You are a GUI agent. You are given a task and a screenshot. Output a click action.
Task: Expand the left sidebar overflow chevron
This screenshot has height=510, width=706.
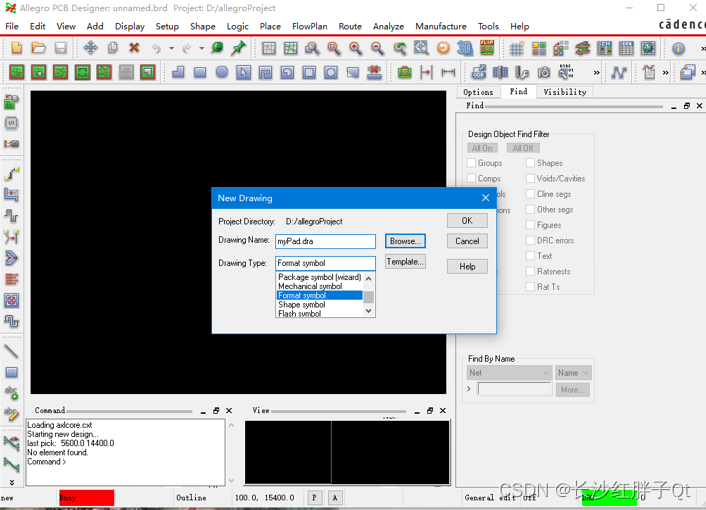pos(11,482)
